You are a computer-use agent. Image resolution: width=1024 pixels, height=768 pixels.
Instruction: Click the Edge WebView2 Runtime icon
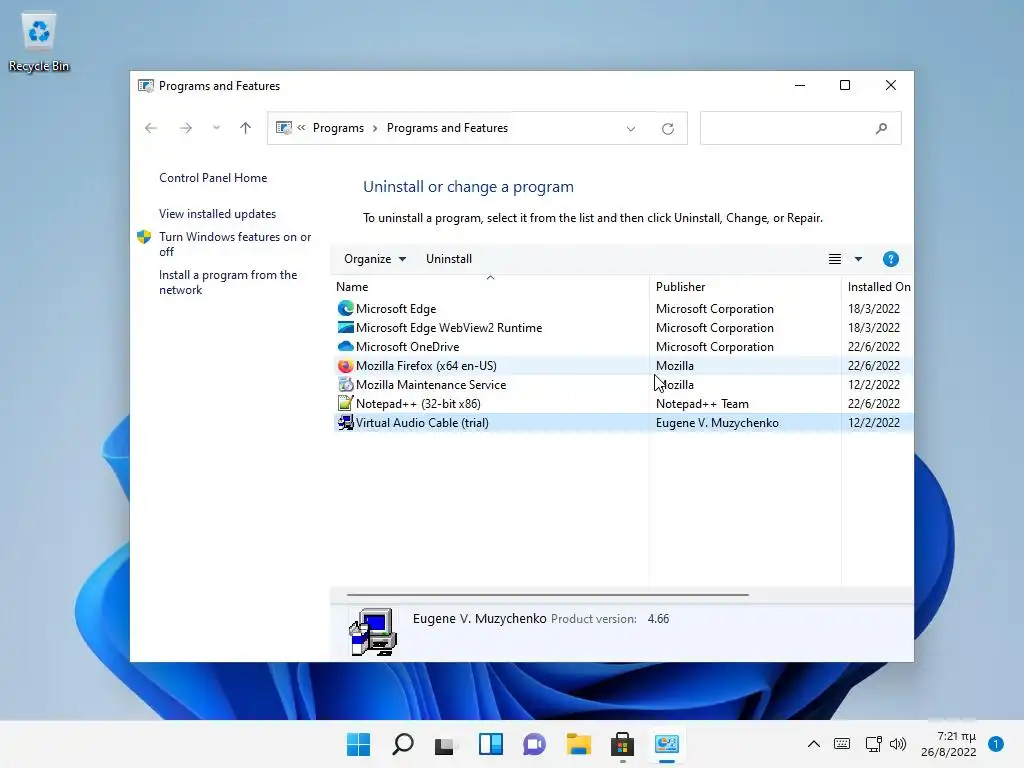[345, 327]
